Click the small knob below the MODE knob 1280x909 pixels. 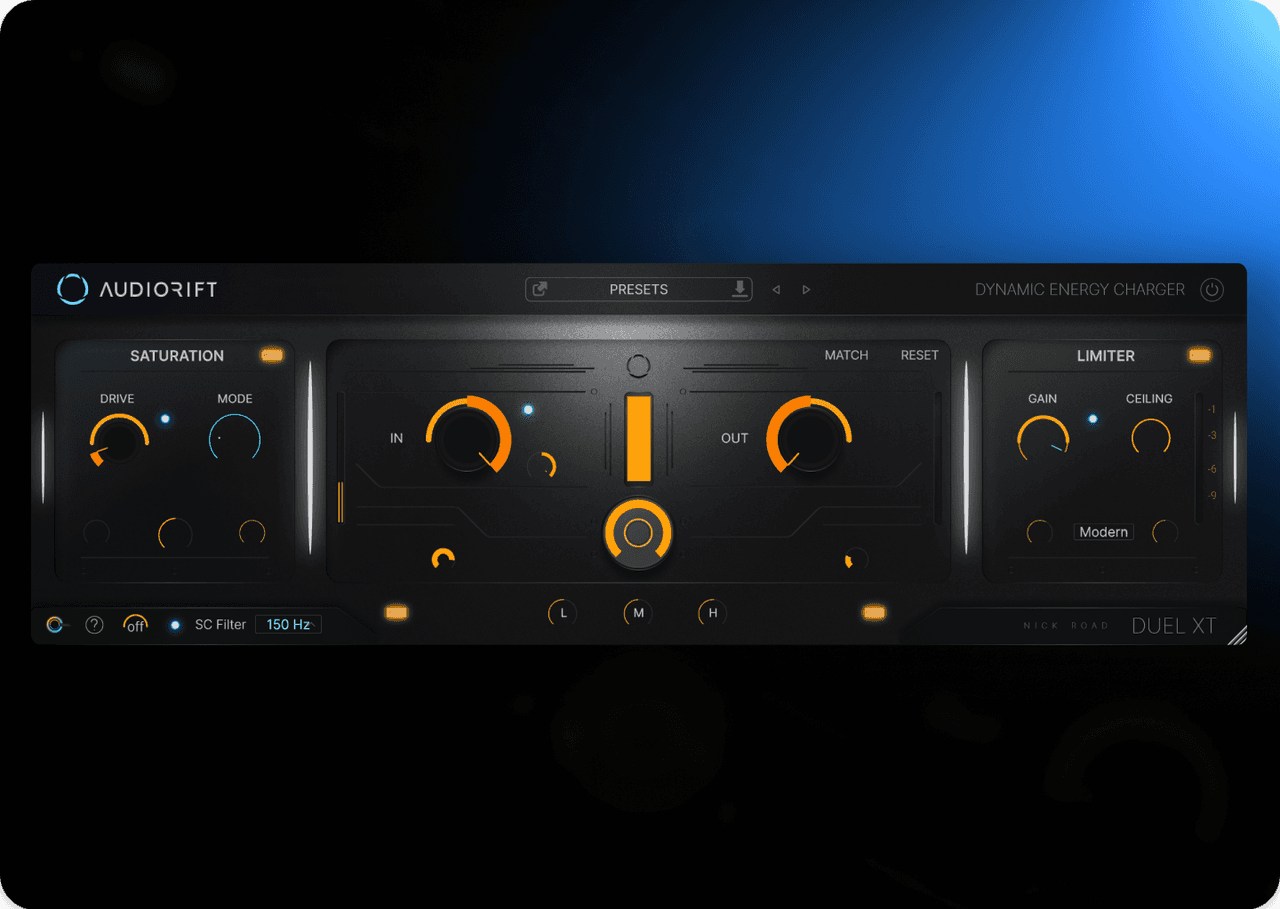(x=252, y=533)
